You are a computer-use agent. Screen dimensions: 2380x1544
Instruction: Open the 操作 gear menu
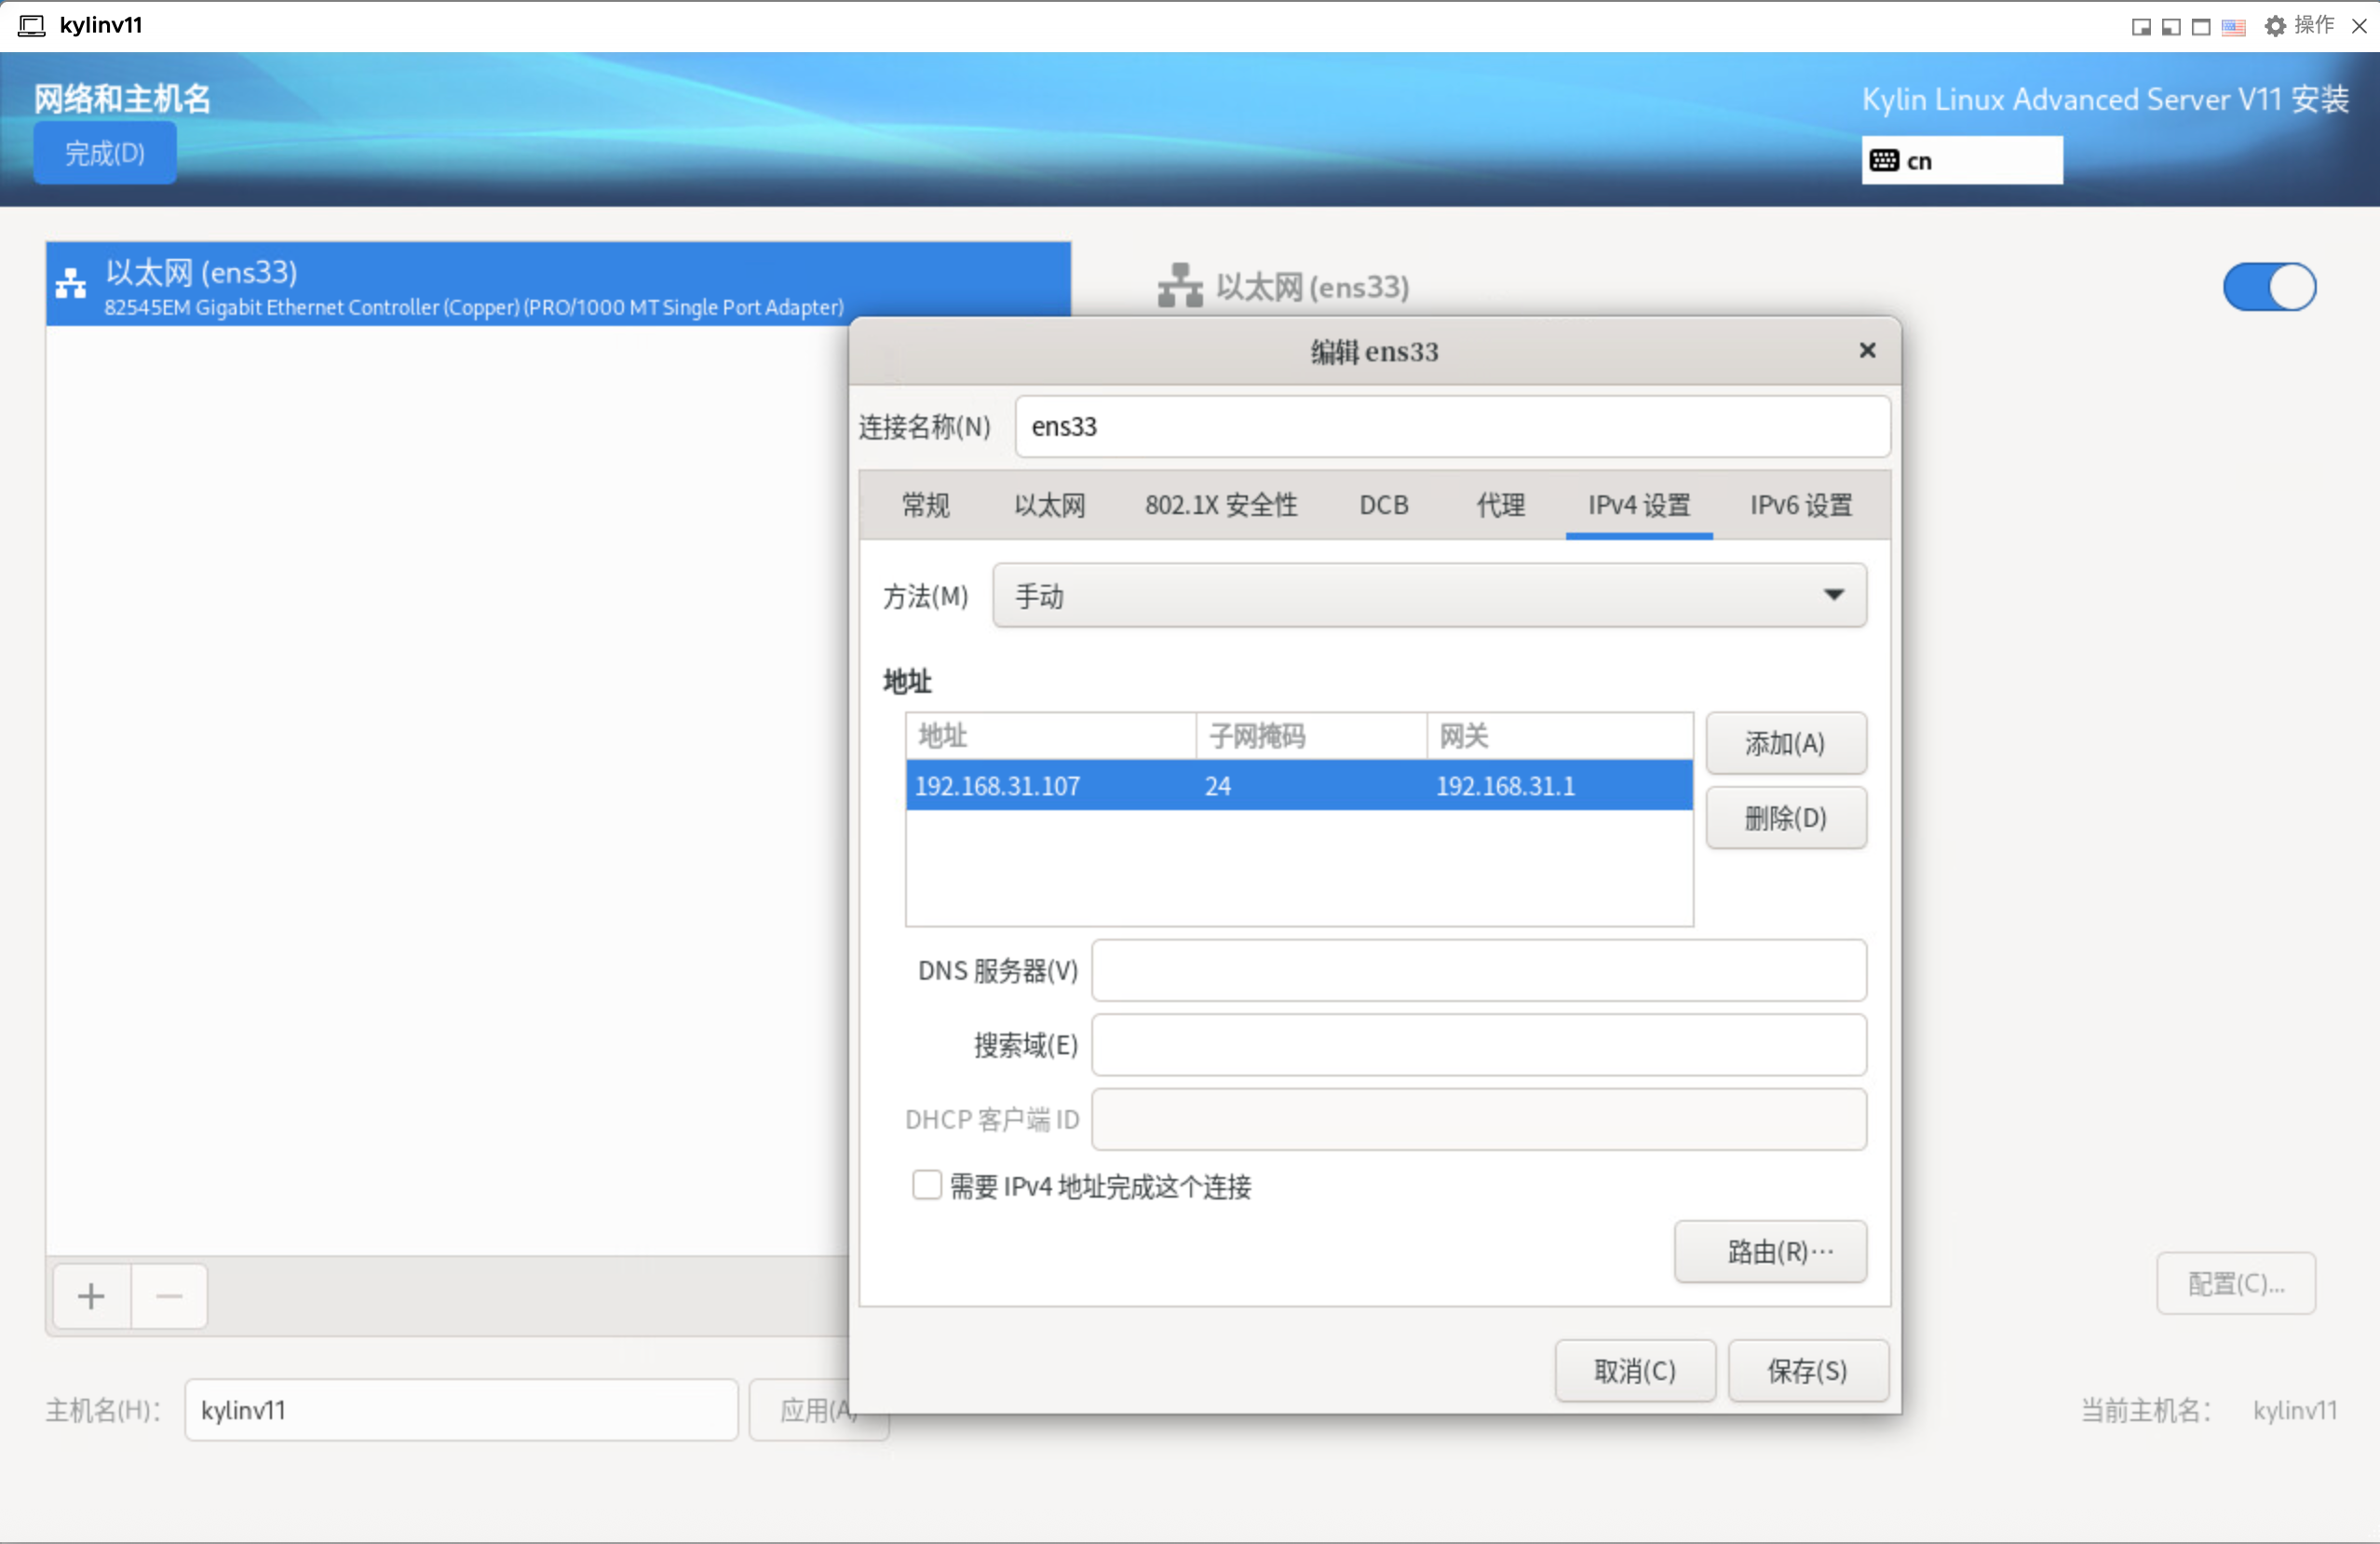[x=2298, y=26]
